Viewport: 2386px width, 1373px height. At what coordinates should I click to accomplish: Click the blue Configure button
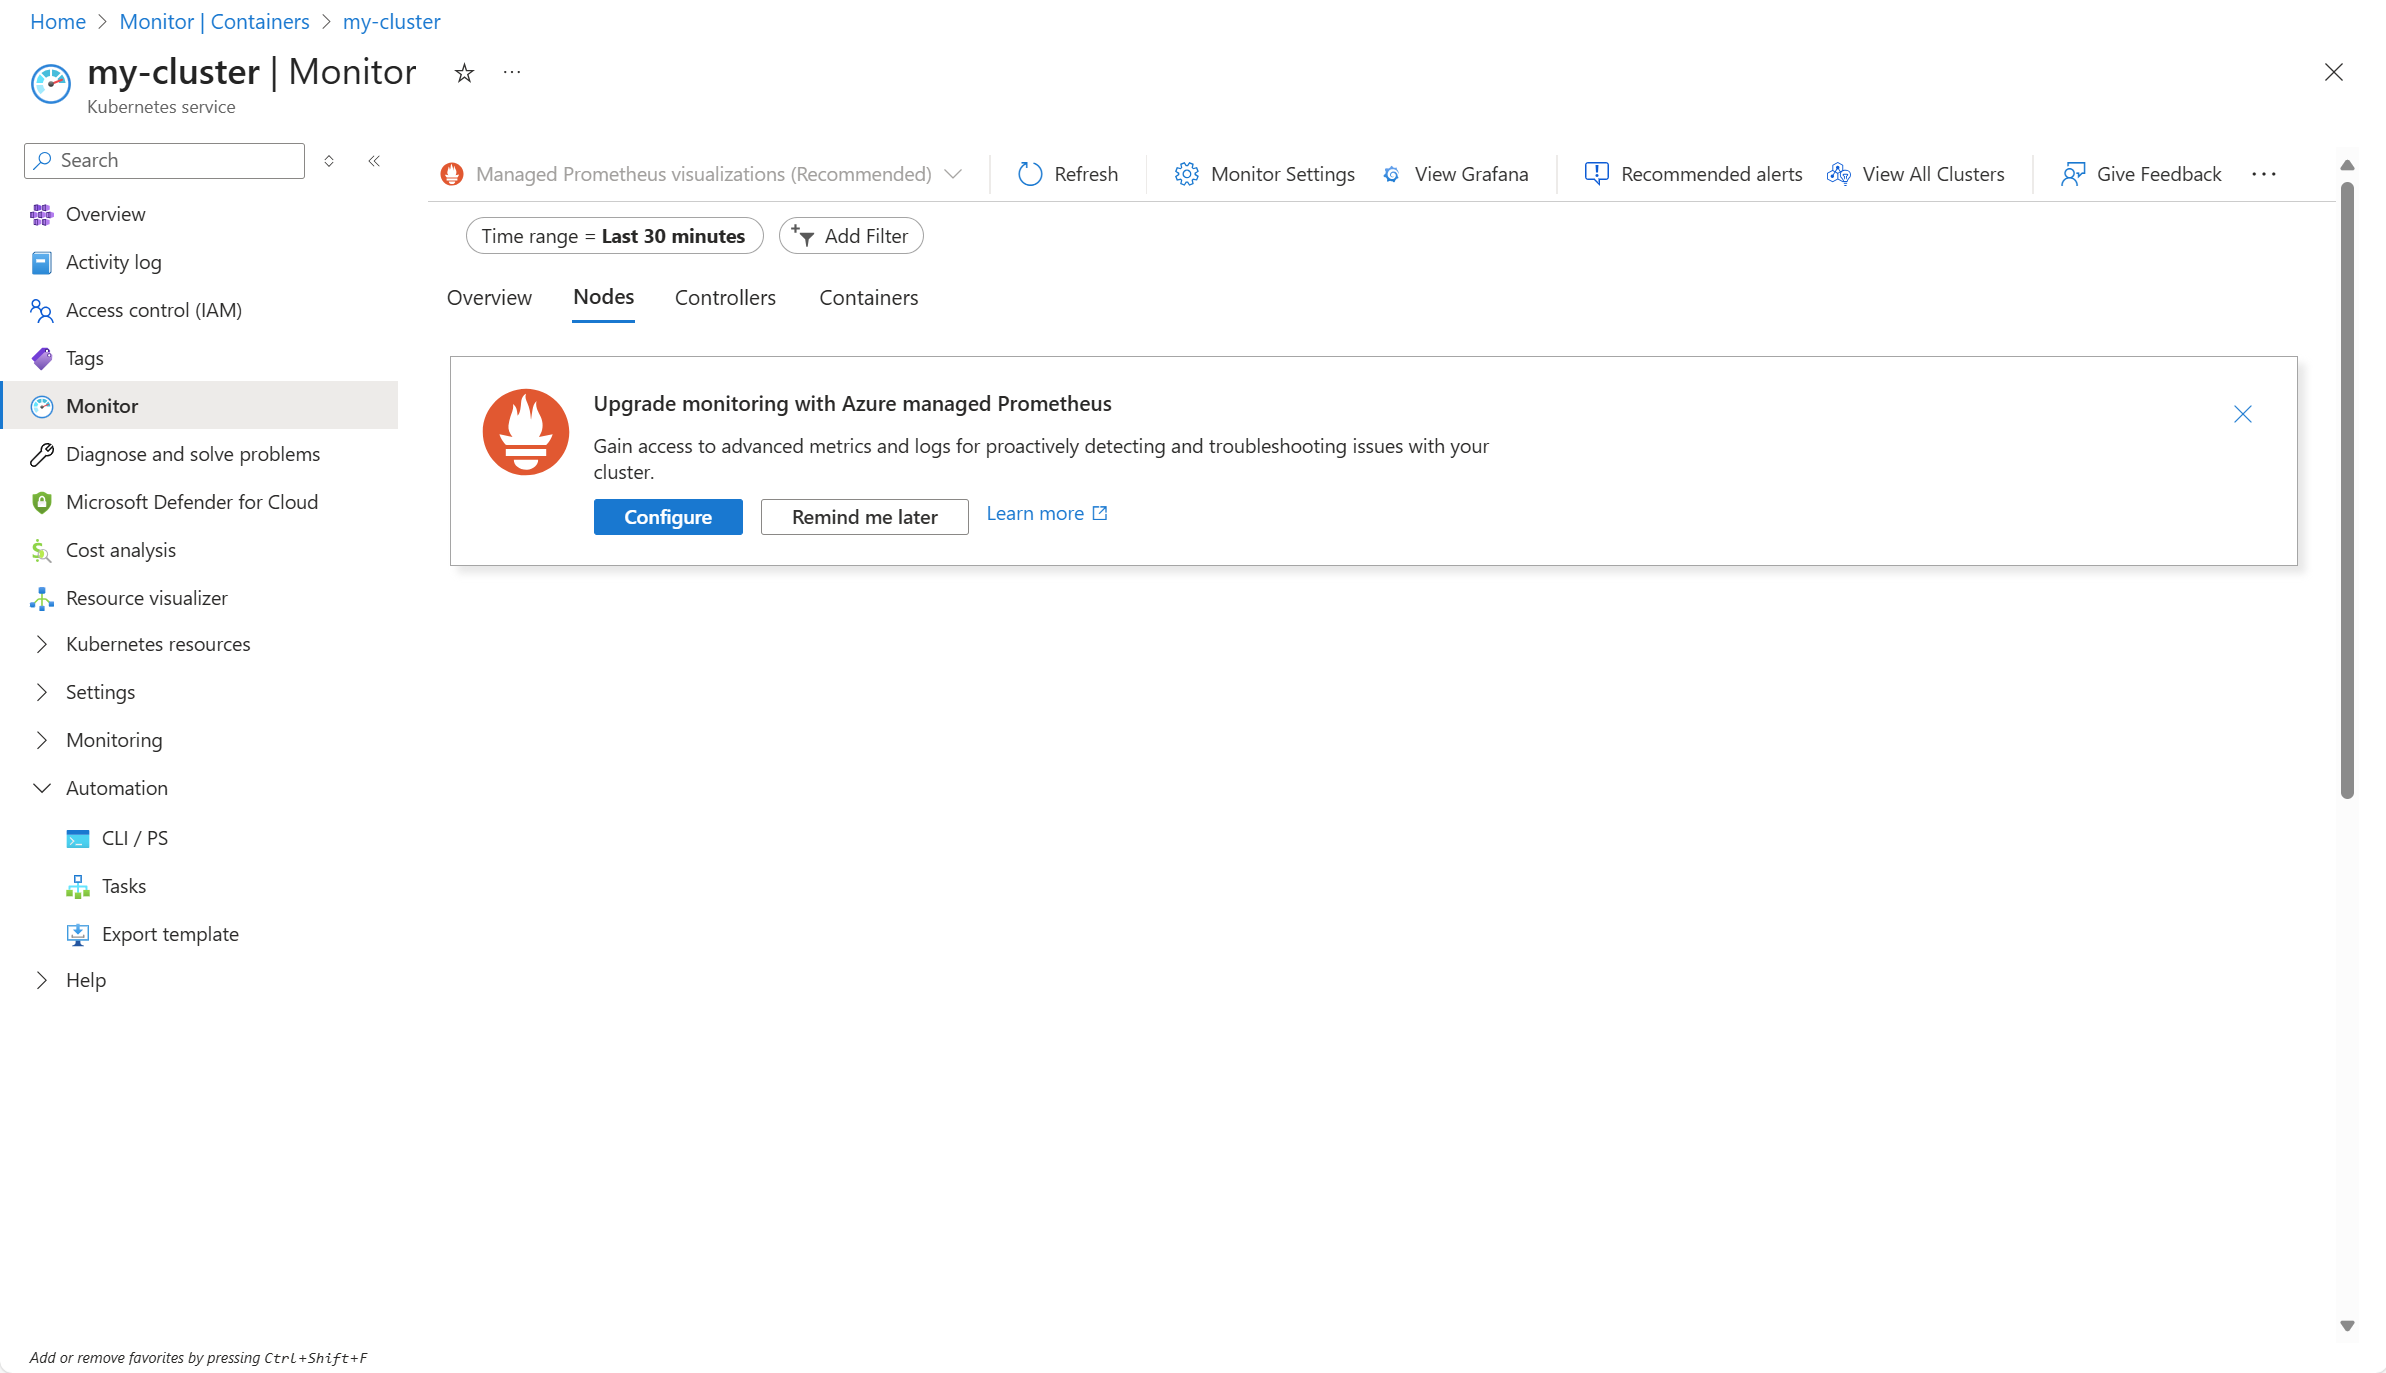[x=668, y=517]
